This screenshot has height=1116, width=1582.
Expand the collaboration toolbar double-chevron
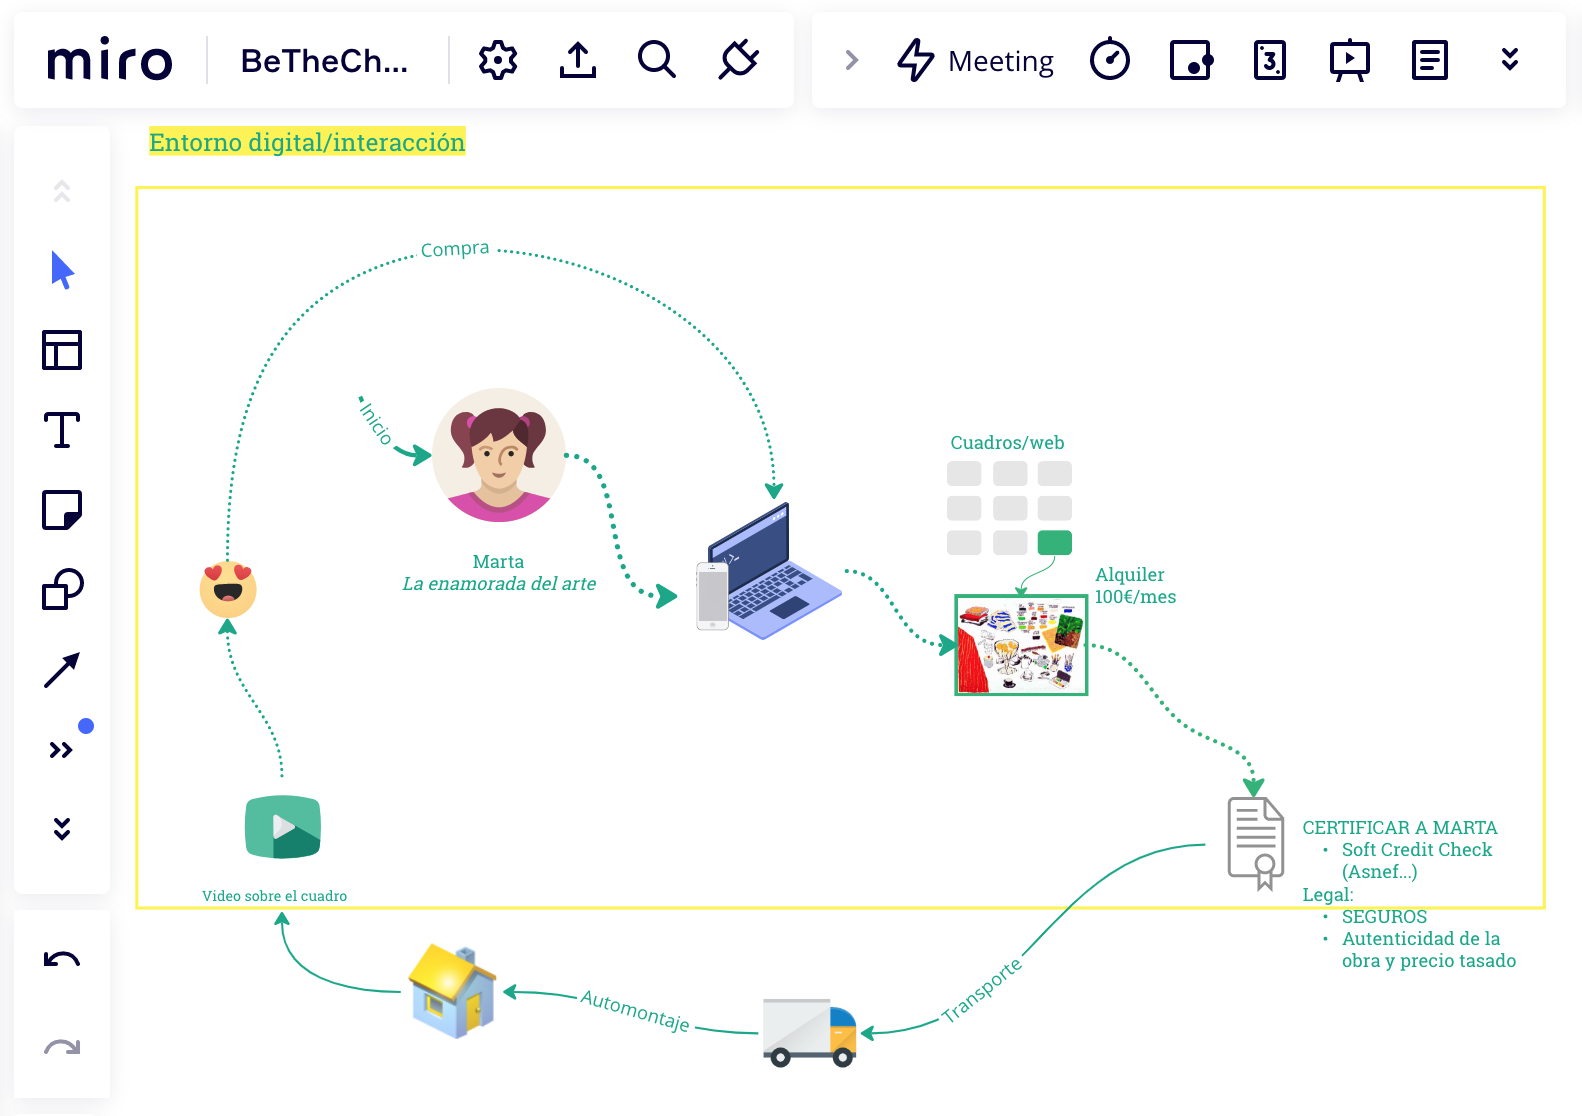[x=1510, y=60]
